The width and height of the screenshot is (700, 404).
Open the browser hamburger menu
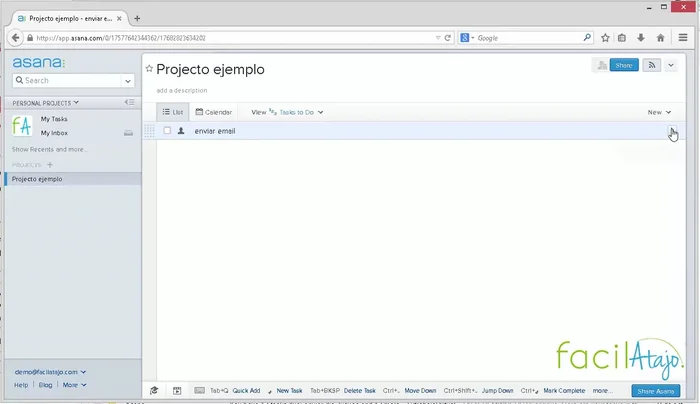pos(683,38)
